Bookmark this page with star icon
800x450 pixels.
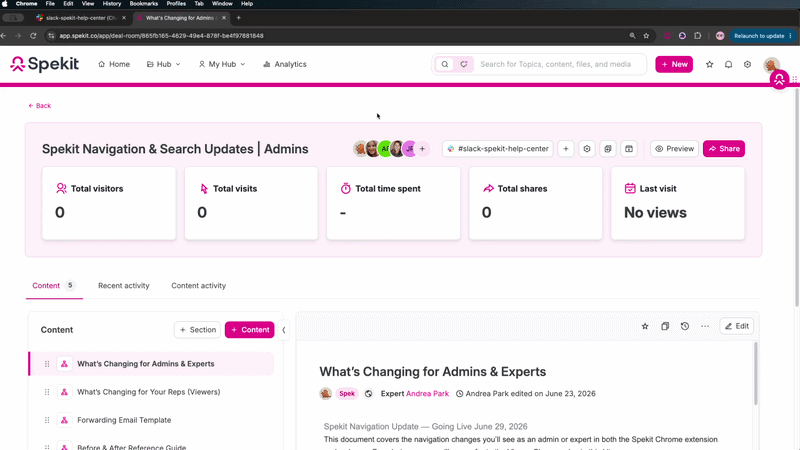tap(646, 36)
